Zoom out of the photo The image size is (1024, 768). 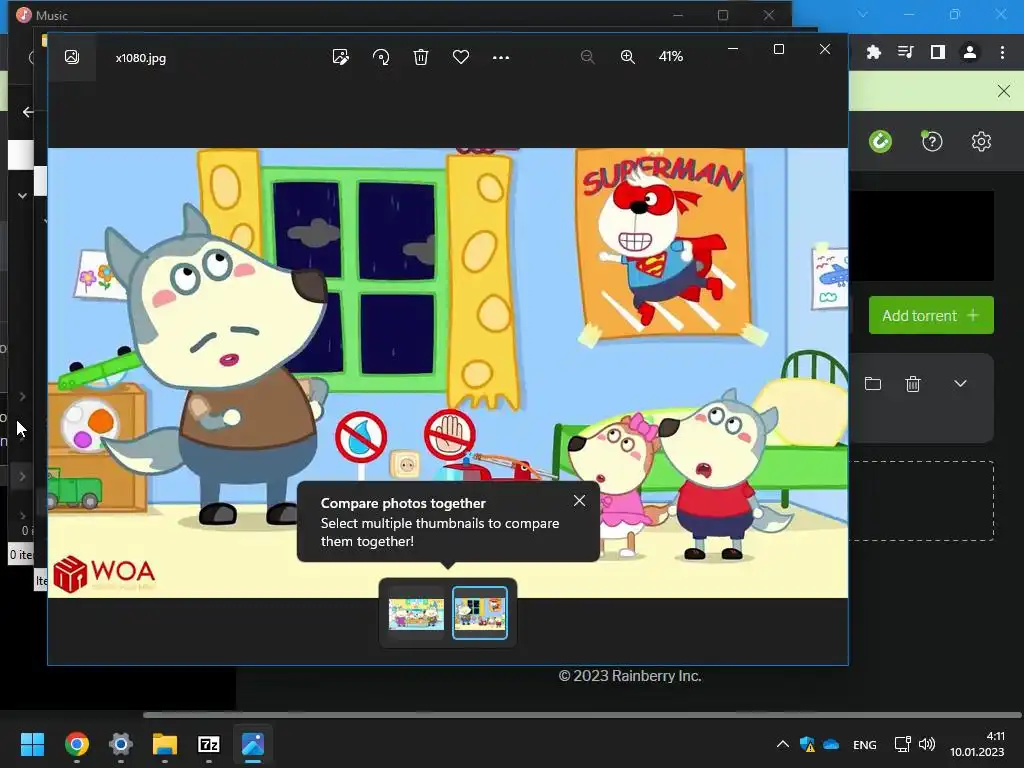click(587, 57)
